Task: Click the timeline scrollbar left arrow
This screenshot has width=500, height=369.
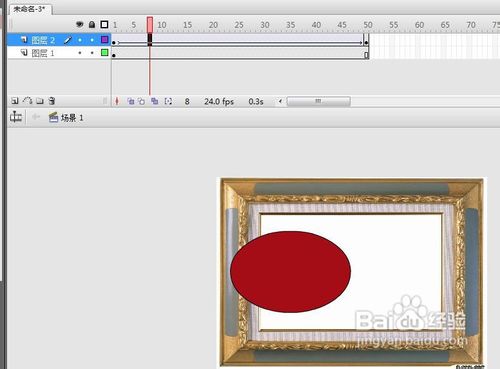Action: 280,101
